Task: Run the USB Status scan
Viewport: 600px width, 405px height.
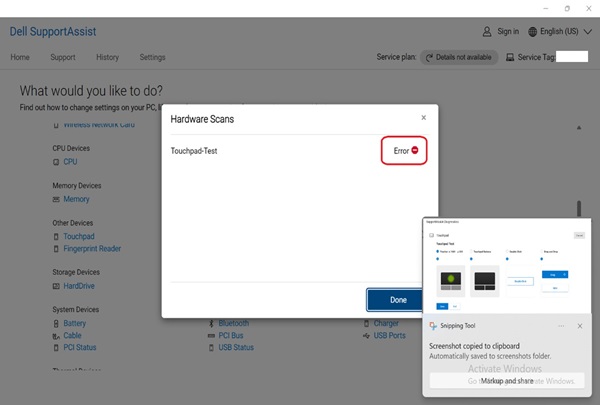Action: 236,347
